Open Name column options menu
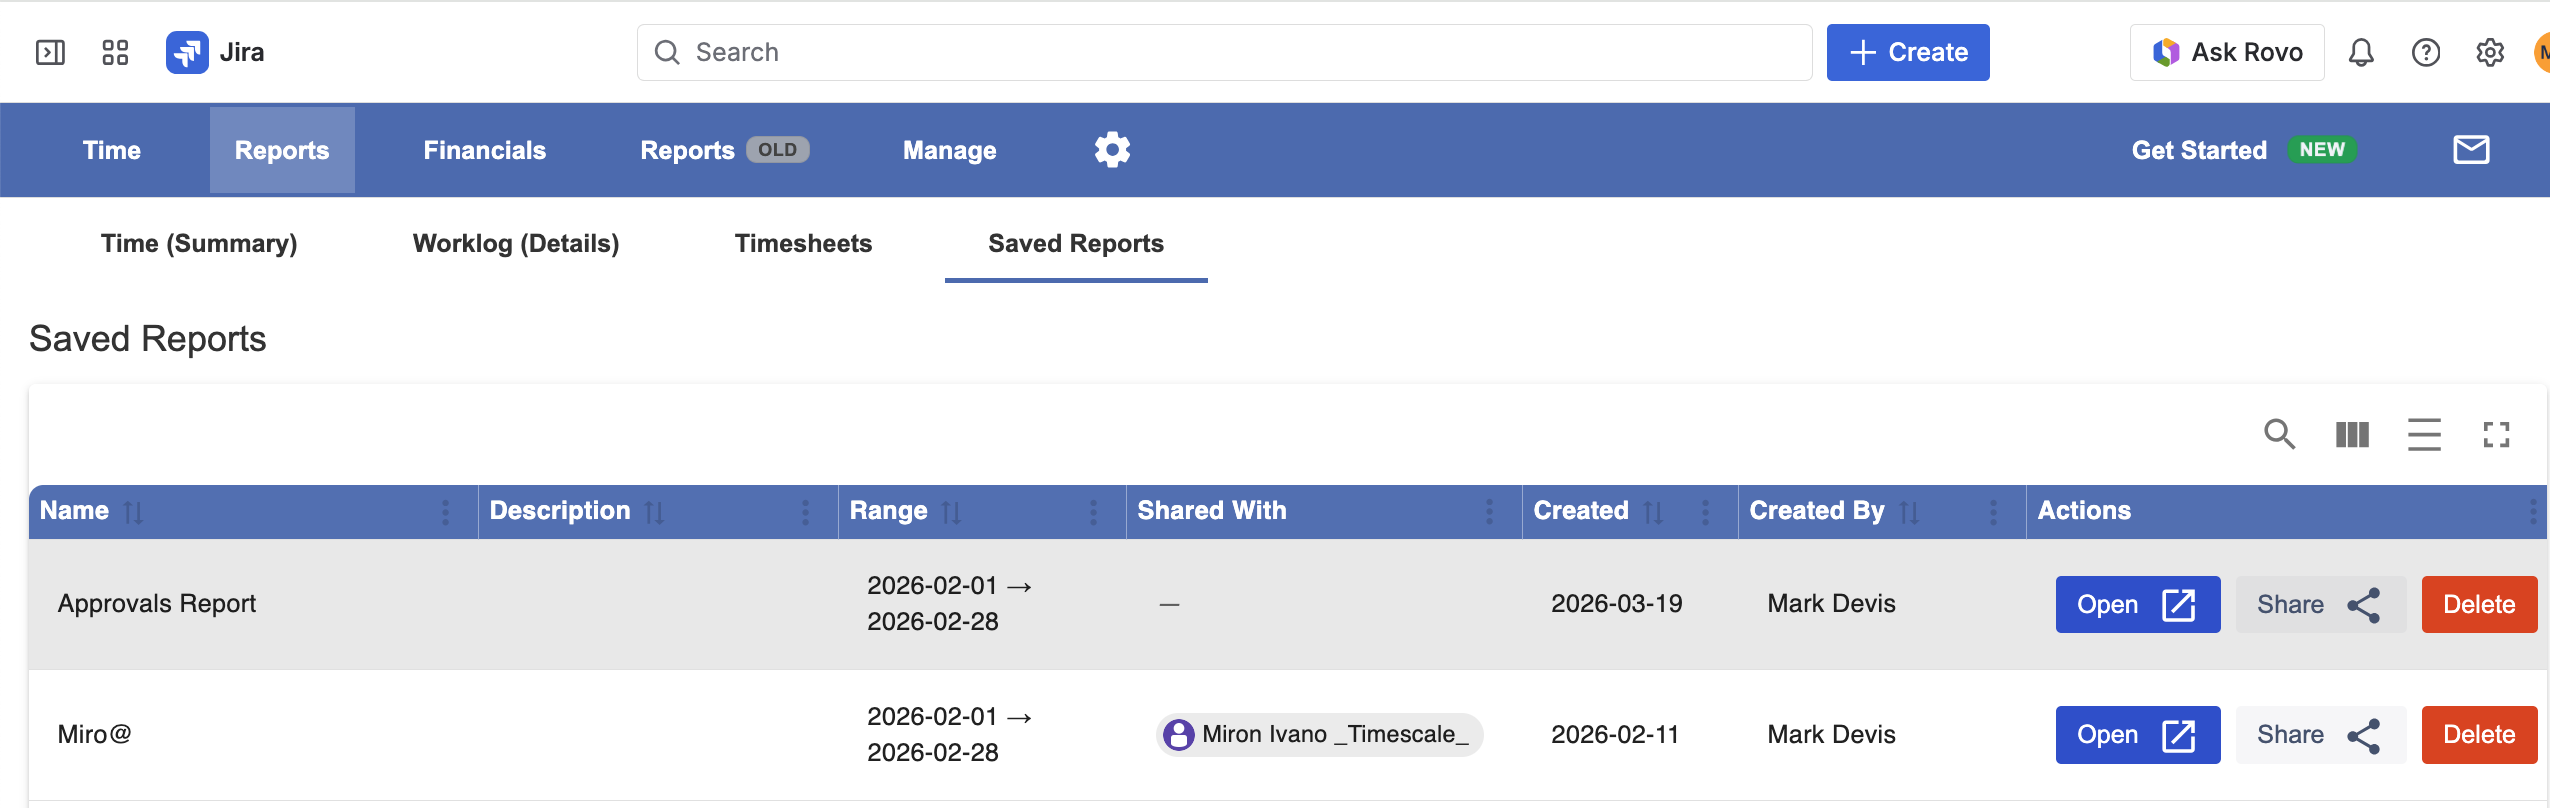 point(445,512)
